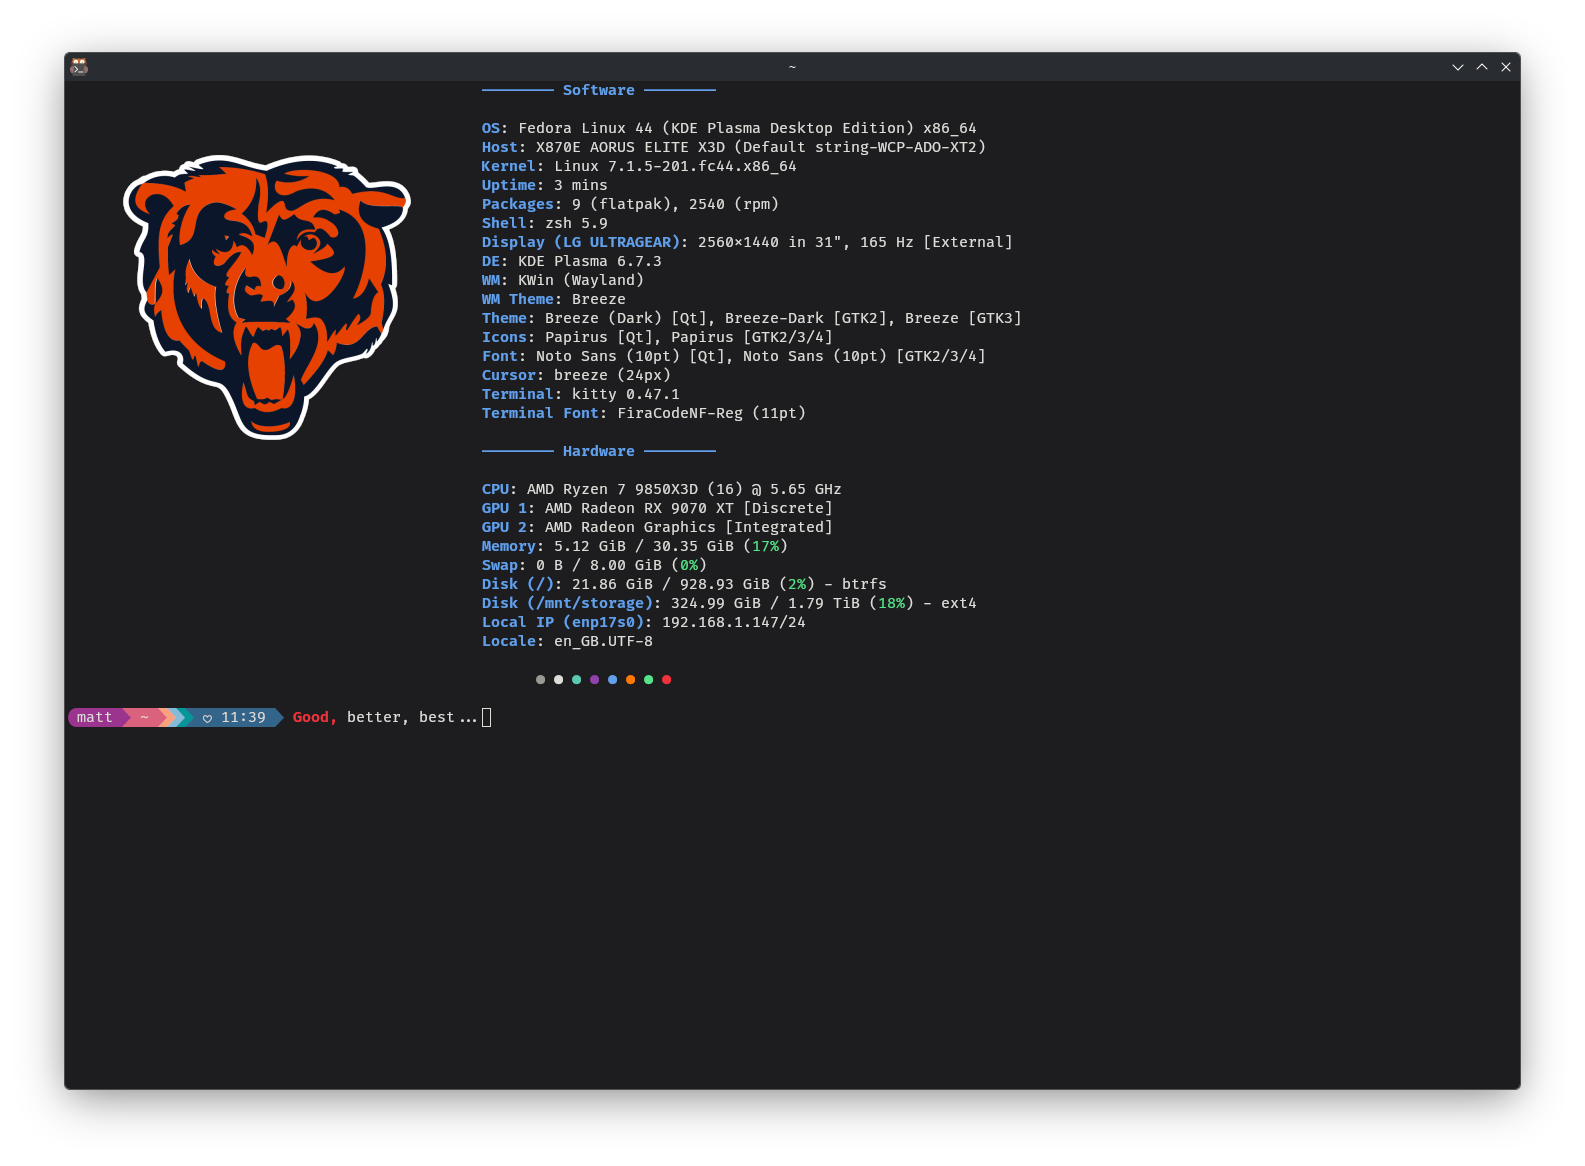Maximize the terminal window
This screenshot has width=1585, height=1166.
(x=1482, y=67)
